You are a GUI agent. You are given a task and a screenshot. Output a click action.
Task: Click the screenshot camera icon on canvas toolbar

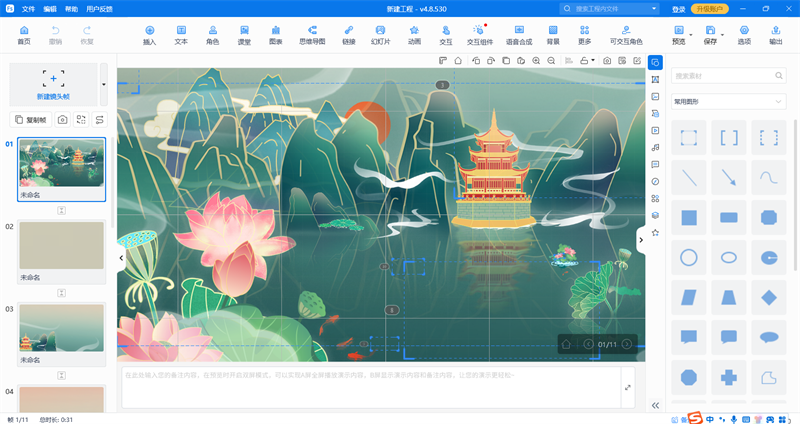pyautogui.click(x=607, y=61)
